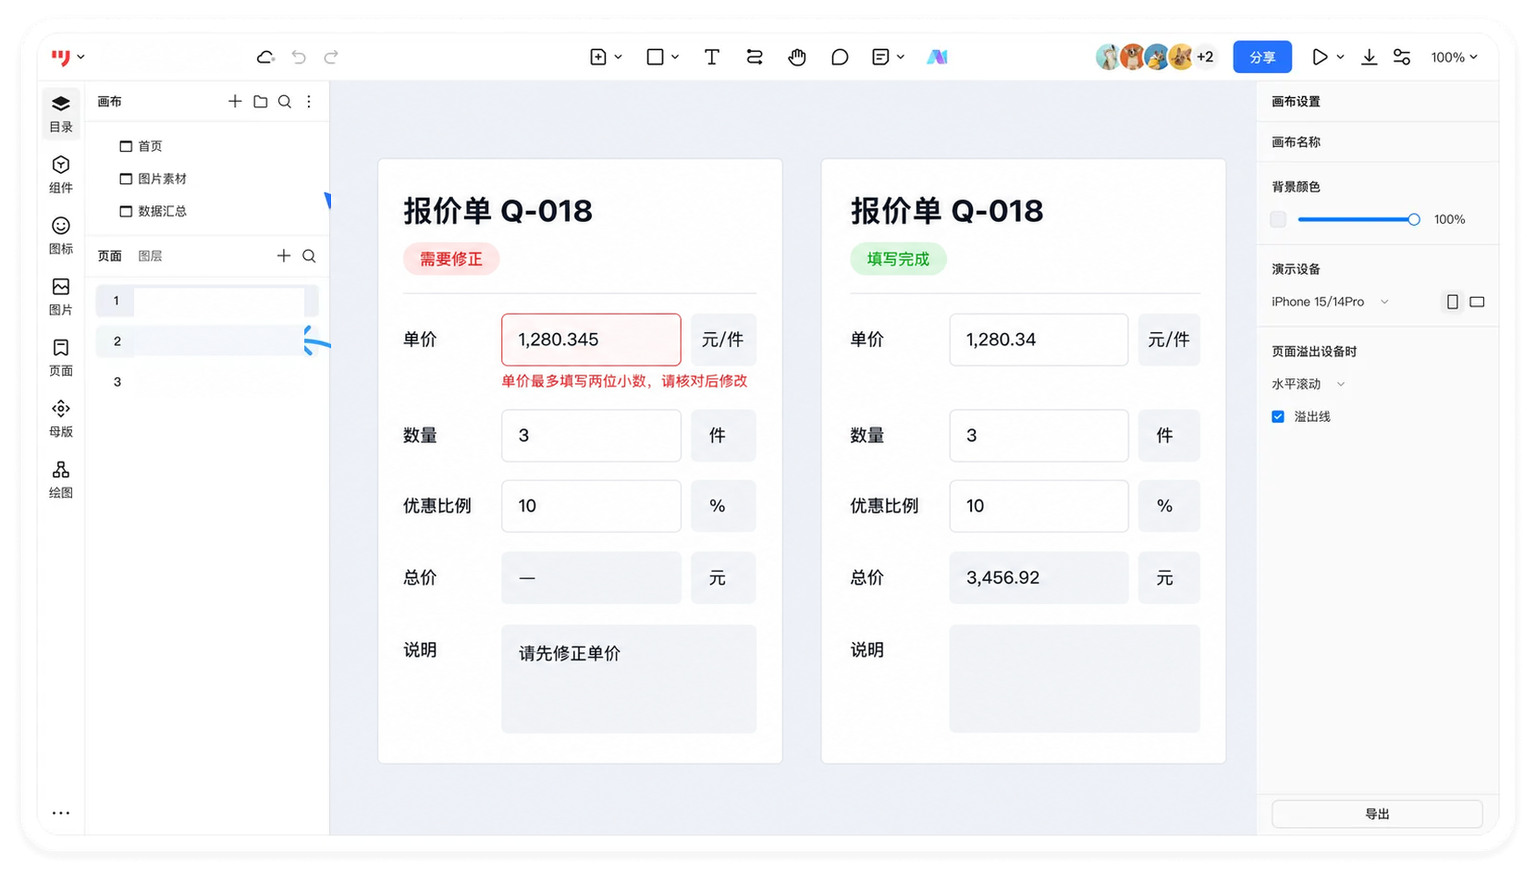Open the 页面 sidebar panel
The width and height of the screenshot is (1536, 876).
tap(61, 358)
